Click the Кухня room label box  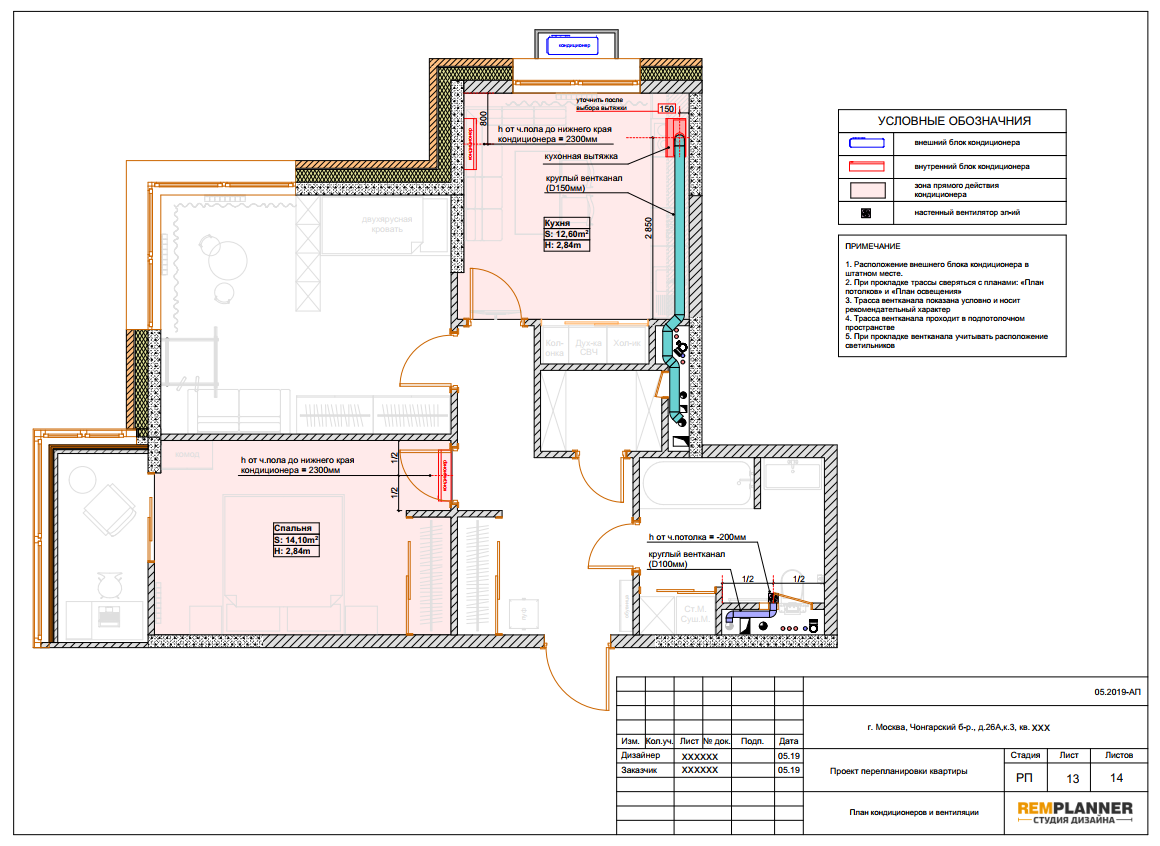pyautogui.click(x=567, y=234)
